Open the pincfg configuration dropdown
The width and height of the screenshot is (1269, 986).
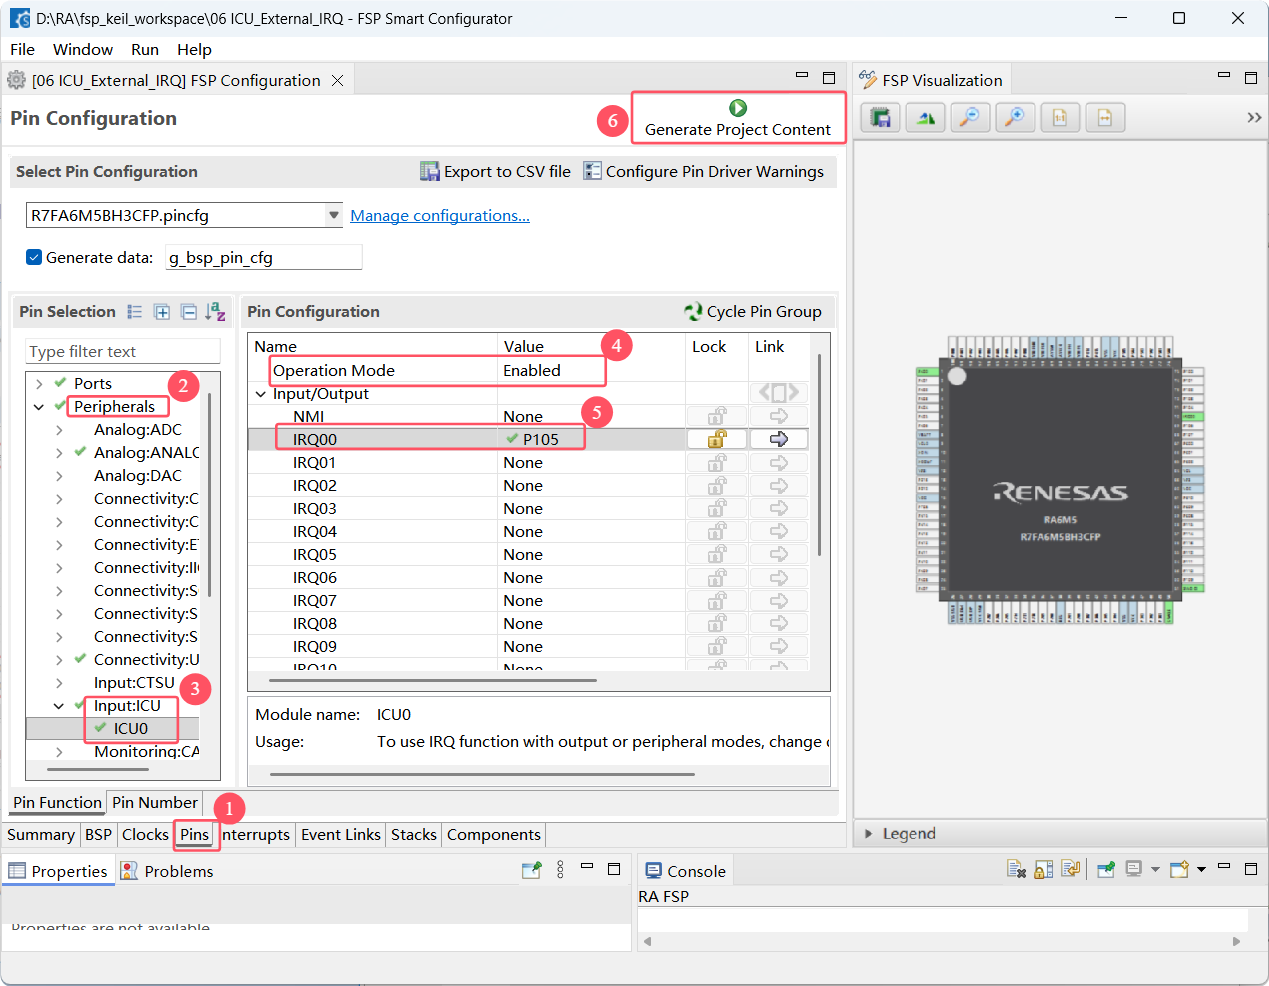click(x=334, y=215)
